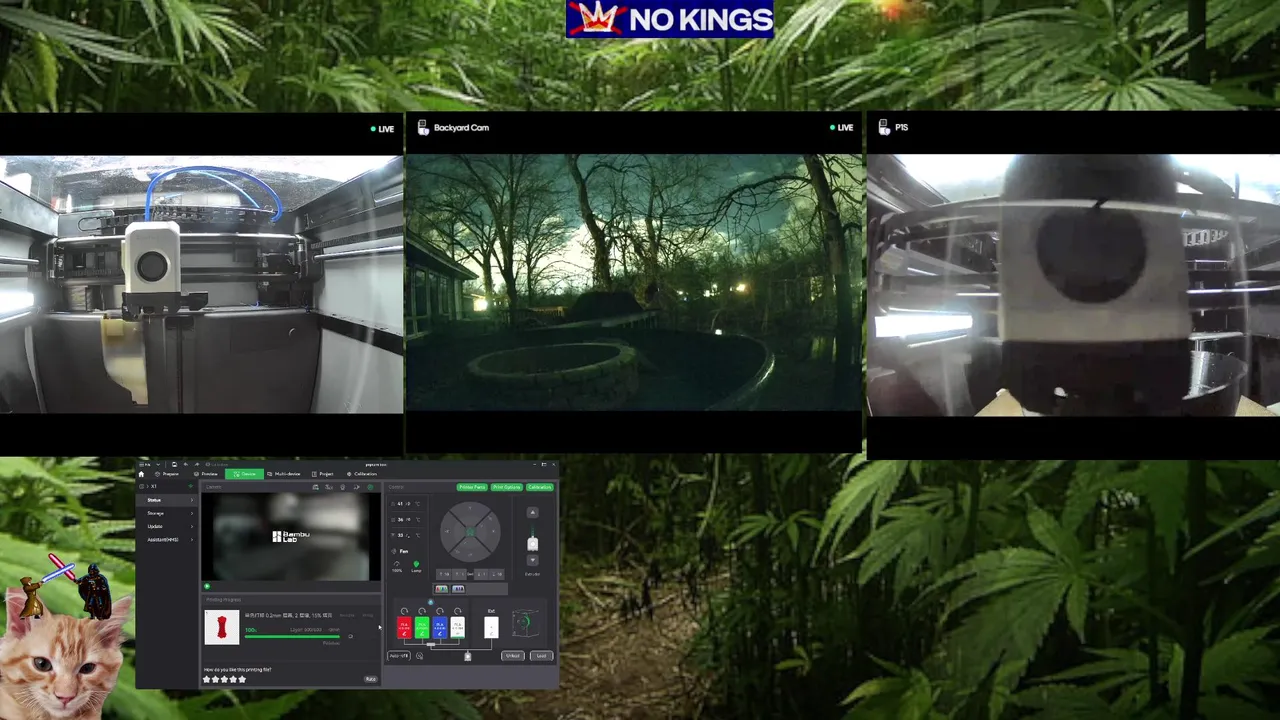Click the save icon in Bambu Studio toolbar
This screenshot has height=720, width=1280.
[174, 464]
